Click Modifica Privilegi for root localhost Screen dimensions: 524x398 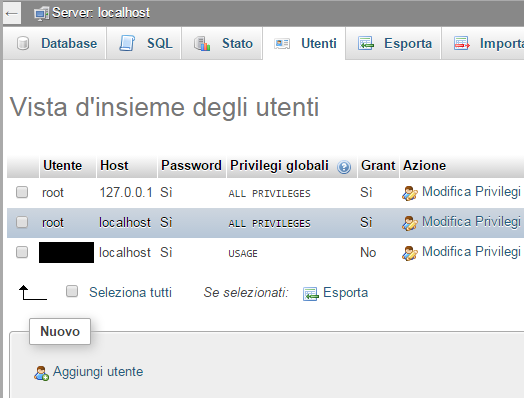[471, 222]
